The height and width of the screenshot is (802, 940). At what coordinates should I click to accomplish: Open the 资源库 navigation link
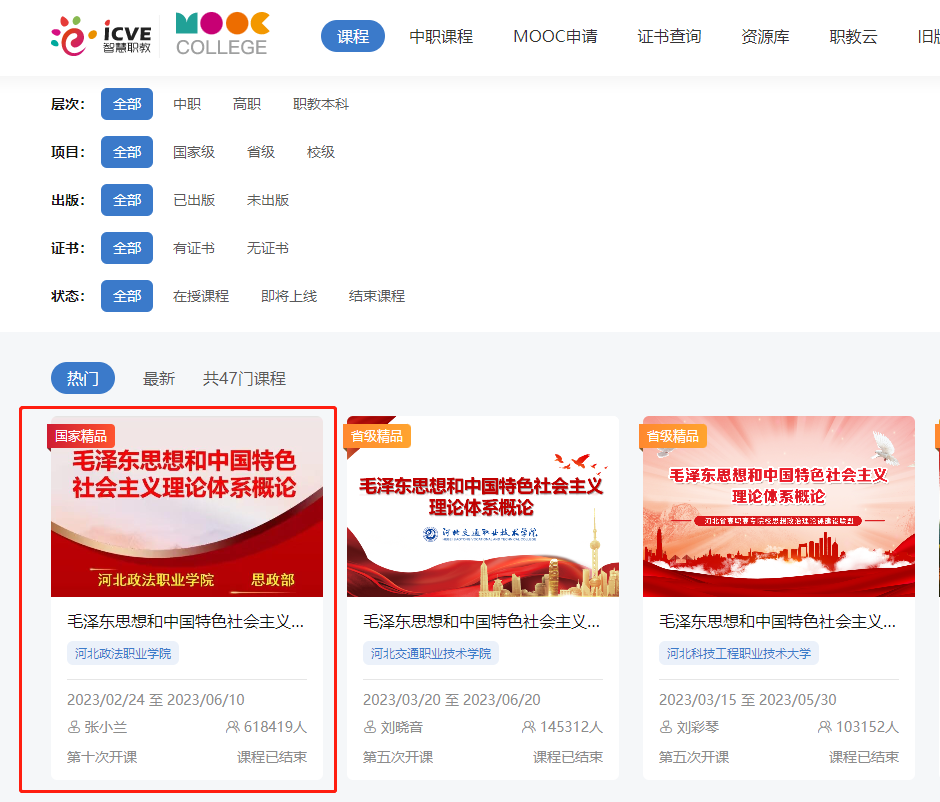765,36
